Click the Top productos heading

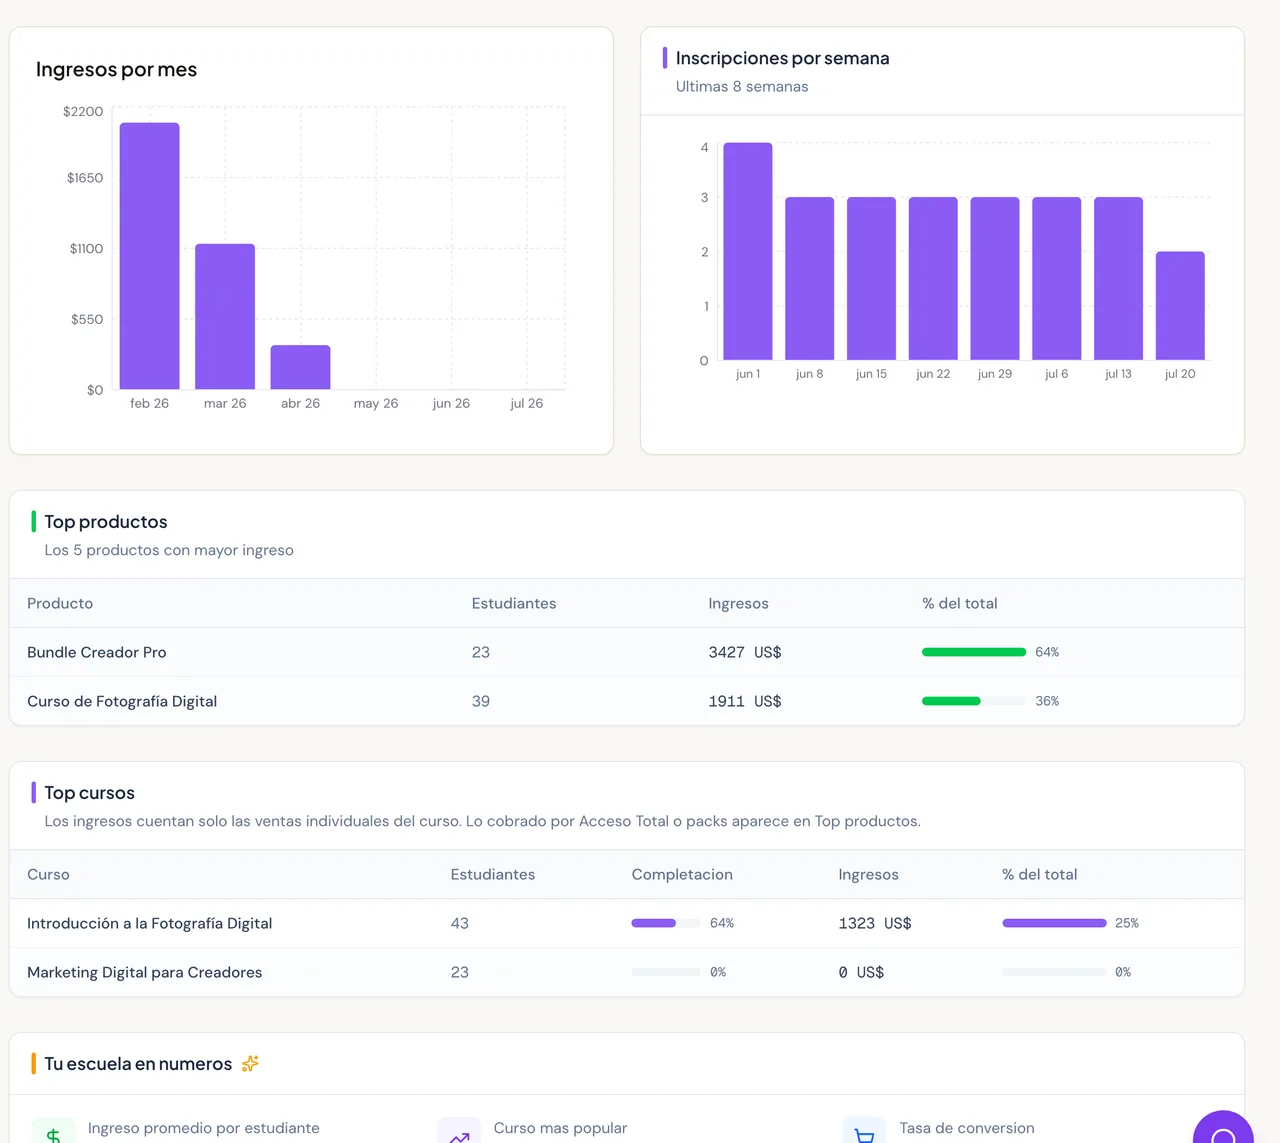(106, 521)
